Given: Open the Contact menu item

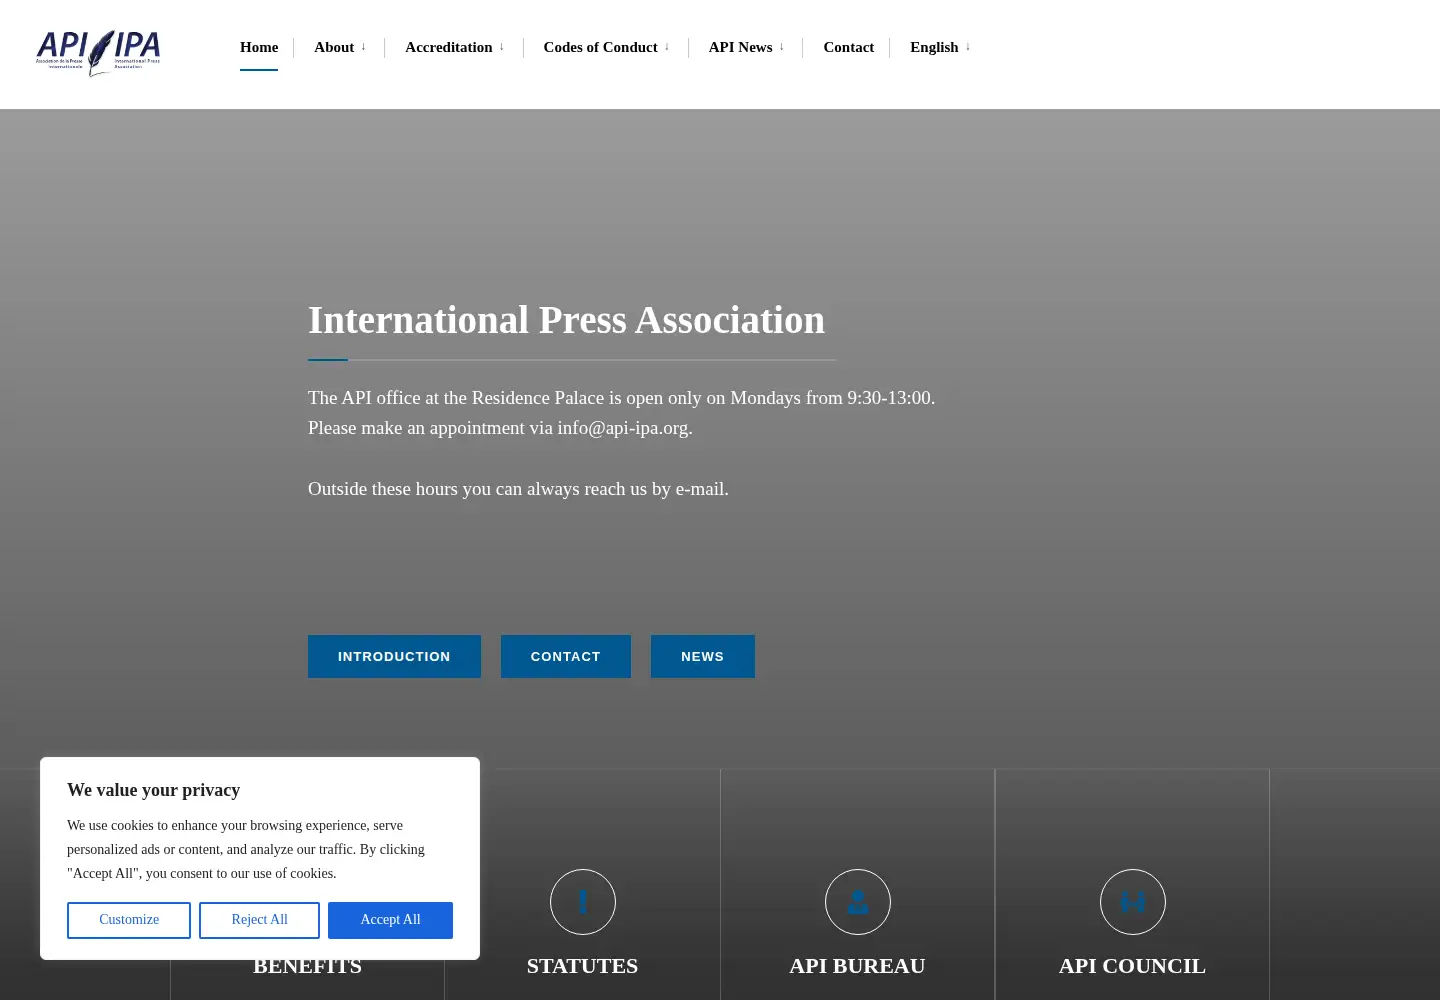Looking at the screenshot, I should tap(848, 47).
